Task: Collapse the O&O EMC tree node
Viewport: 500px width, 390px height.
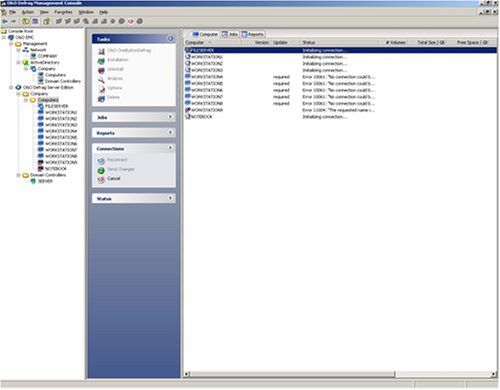Action: click(4, 37)
